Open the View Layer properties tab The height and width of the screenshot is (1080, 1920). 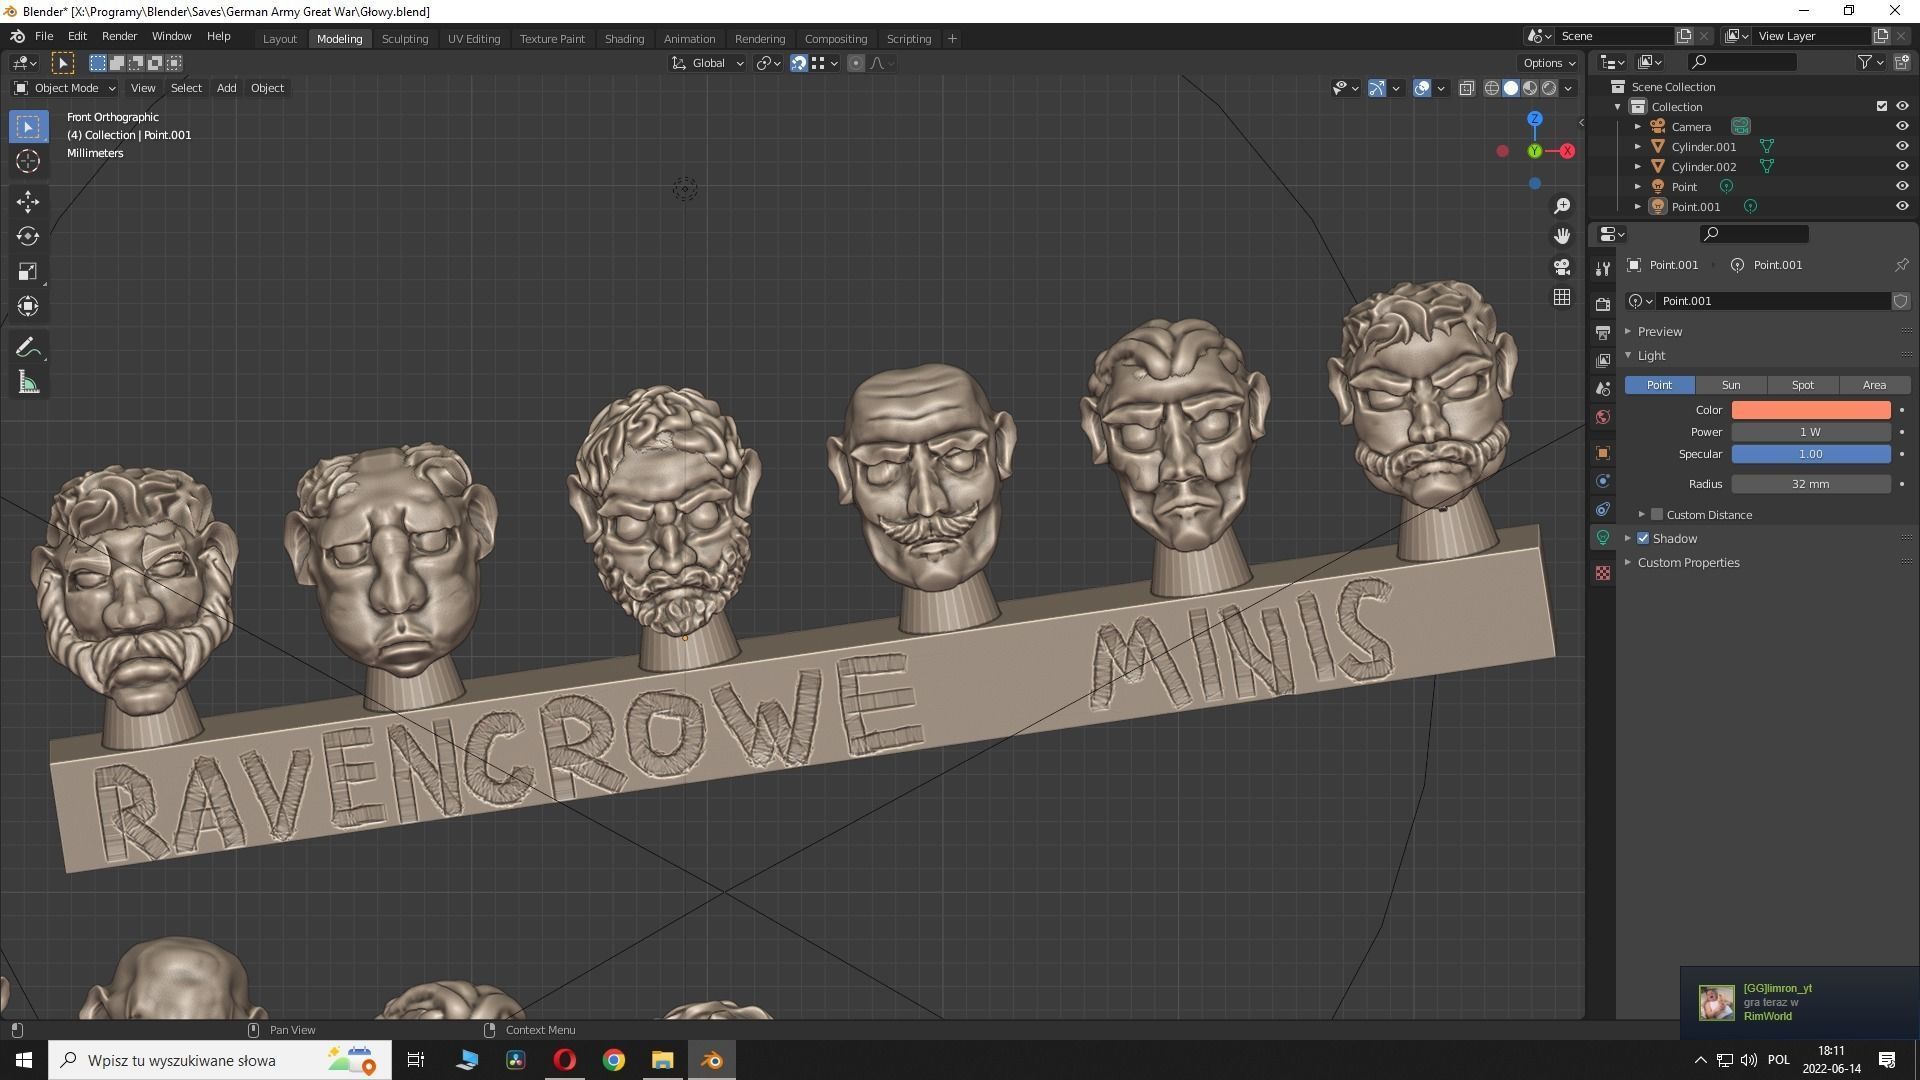coord(1603,360)
